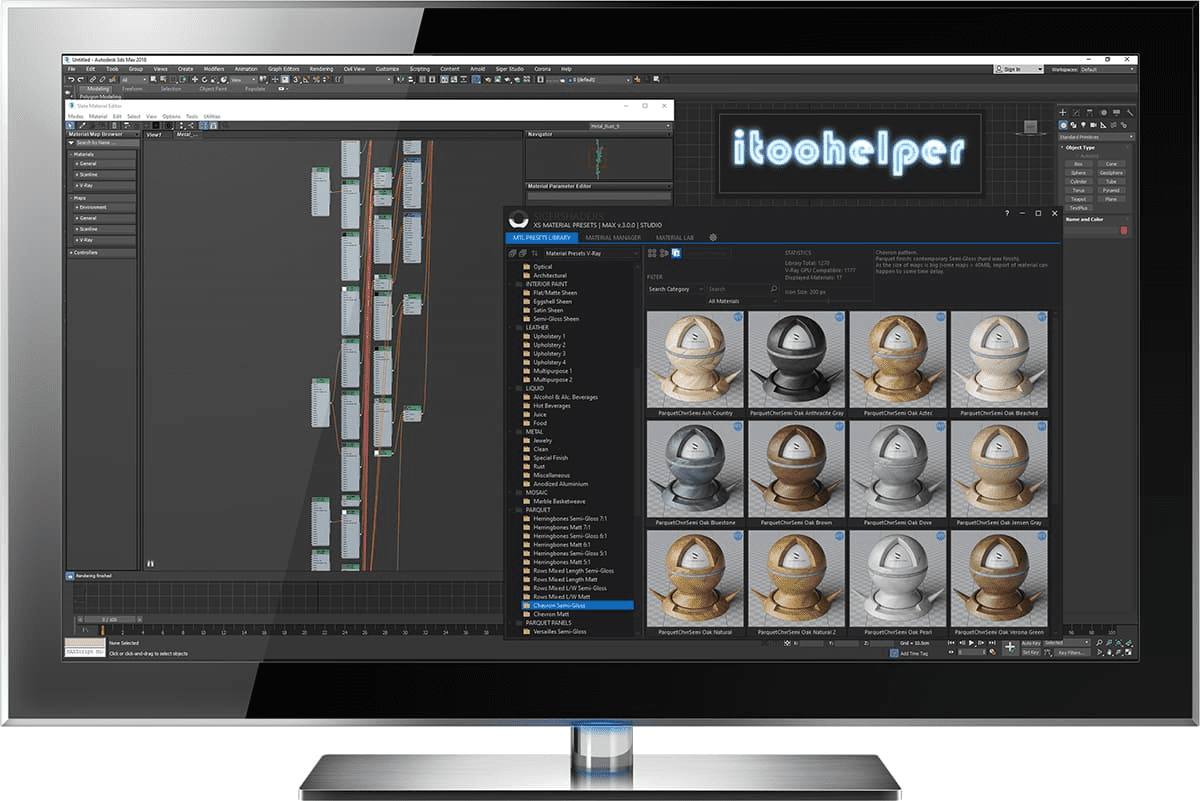
Task: Select the Cameras category icon
Action: 1093,125
